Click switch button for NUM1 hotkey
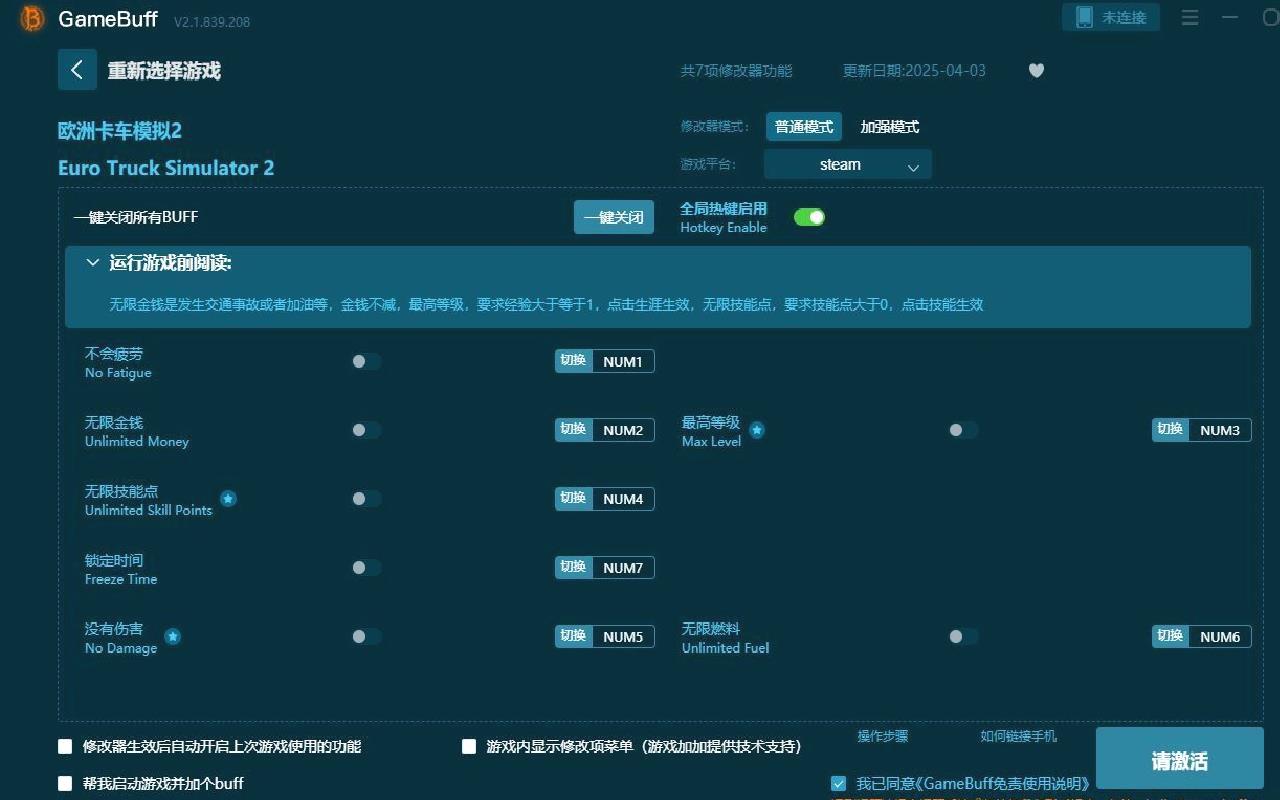1280x800 pixels. [x=573, y=361]
